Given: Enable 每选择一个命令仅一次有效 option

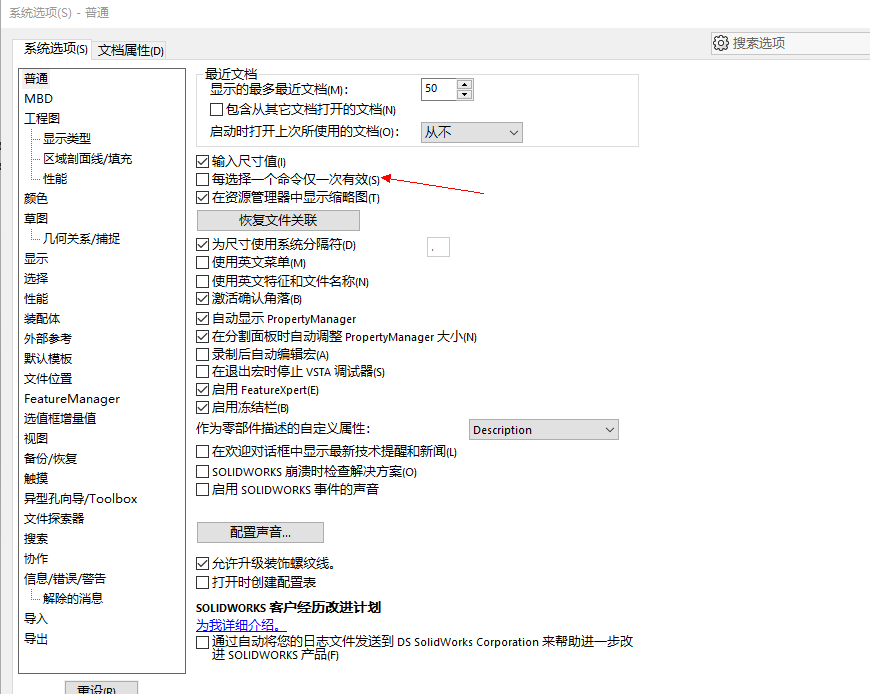Looking at the screenshot, I should click(202, 180).
